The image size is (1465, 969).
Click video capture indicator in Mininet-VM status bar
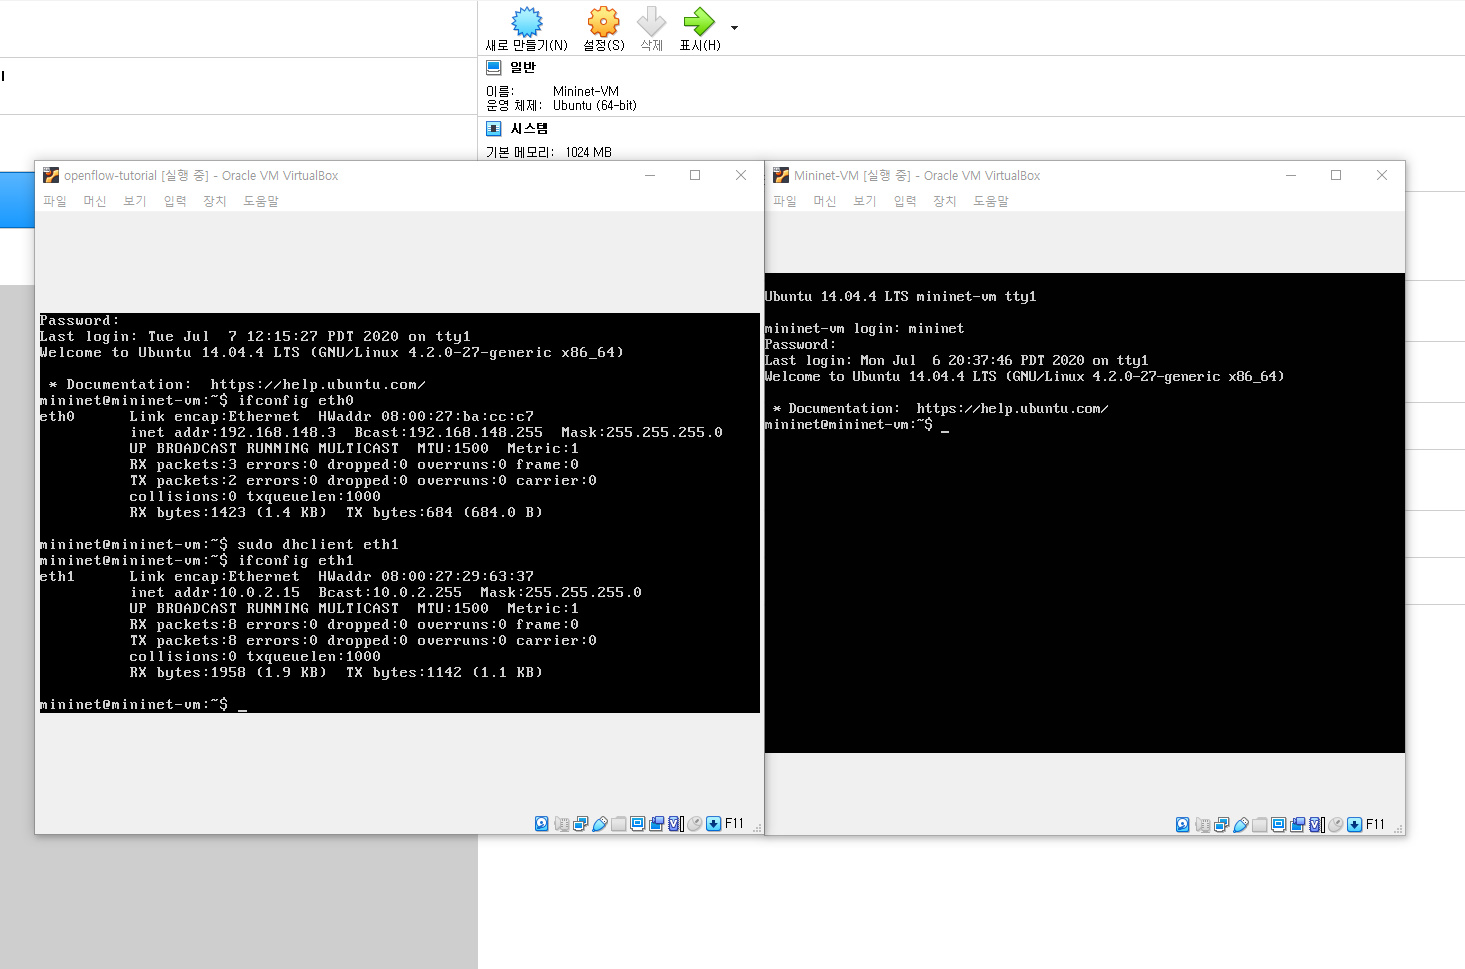tap(1297, 824)
